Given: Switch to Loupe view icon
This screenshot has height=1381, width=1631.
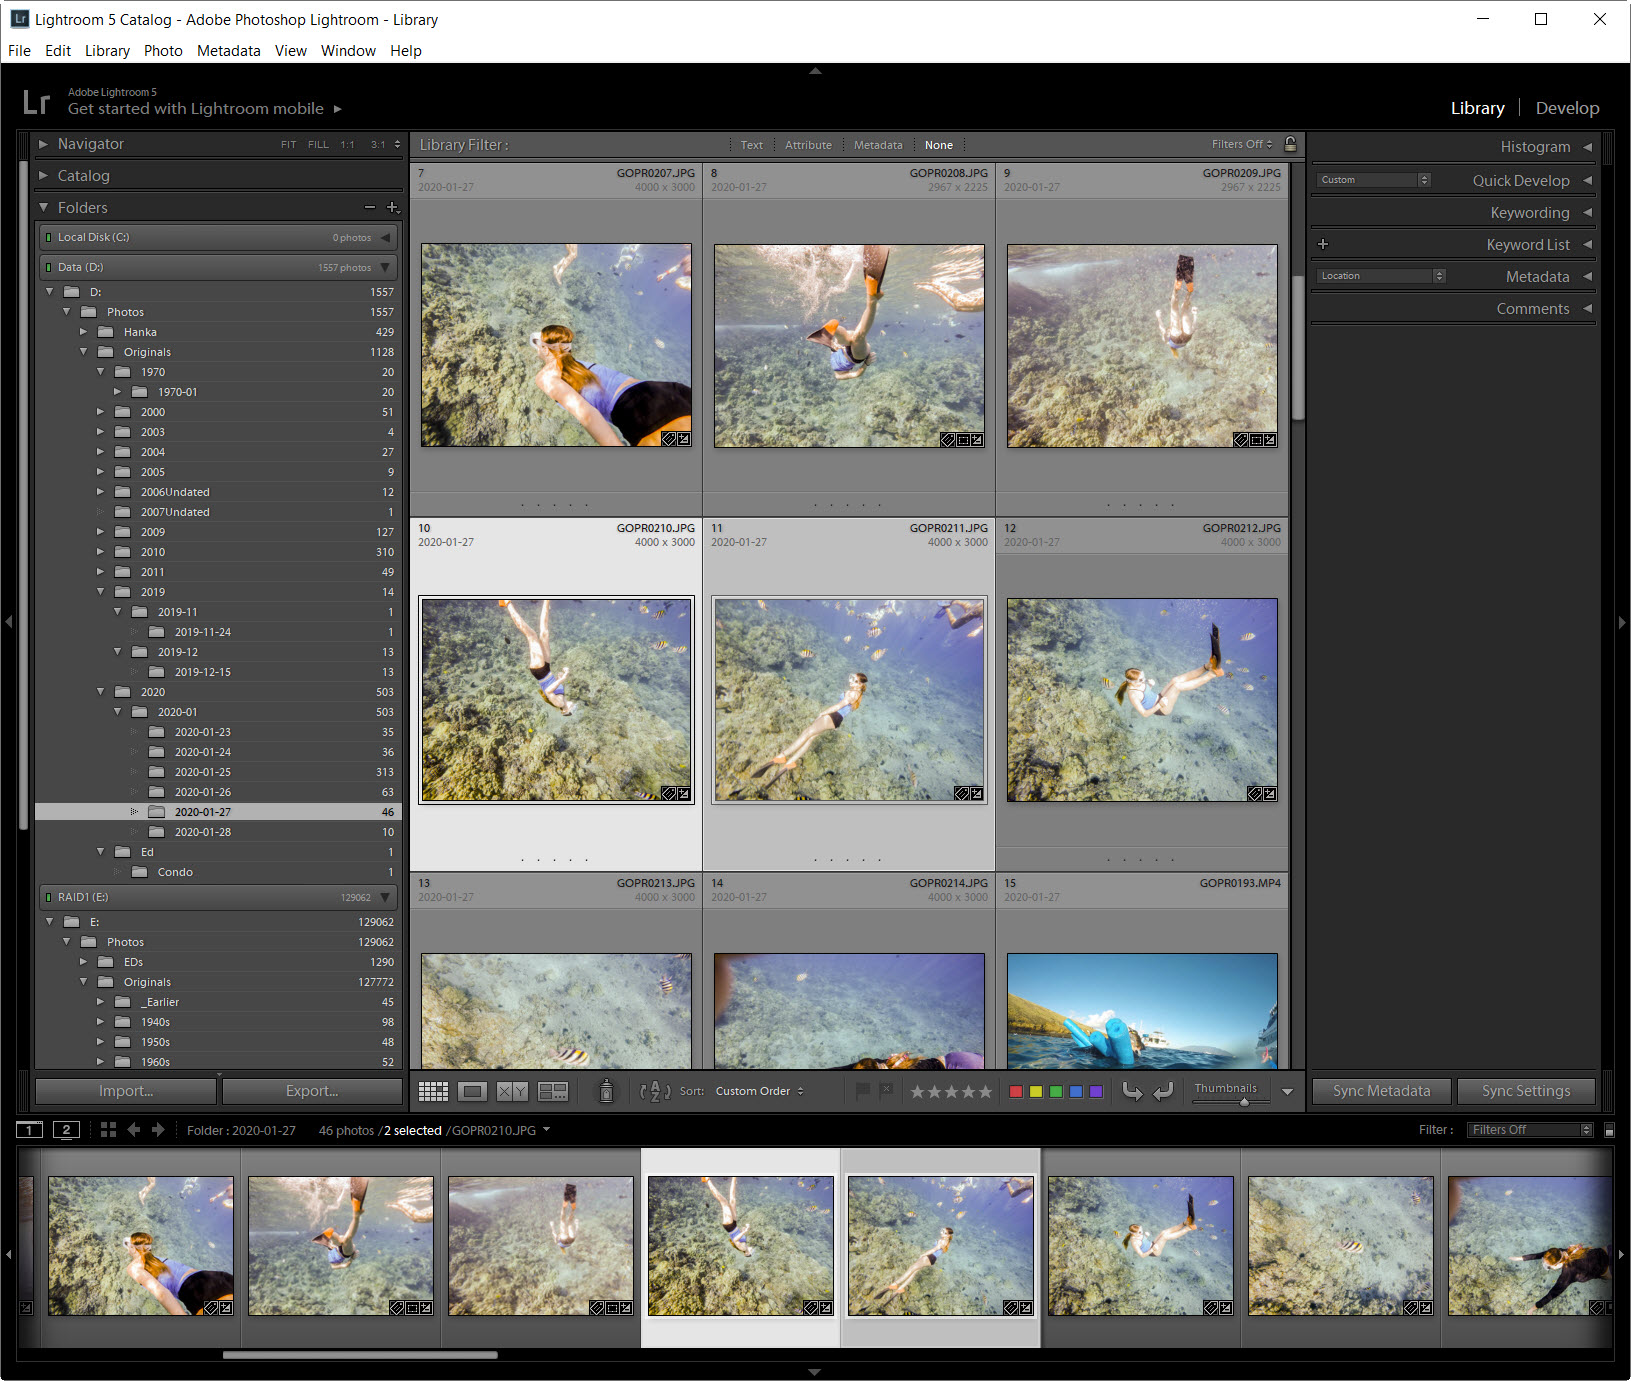Looking at the screenshot, I should [473, 1091].
